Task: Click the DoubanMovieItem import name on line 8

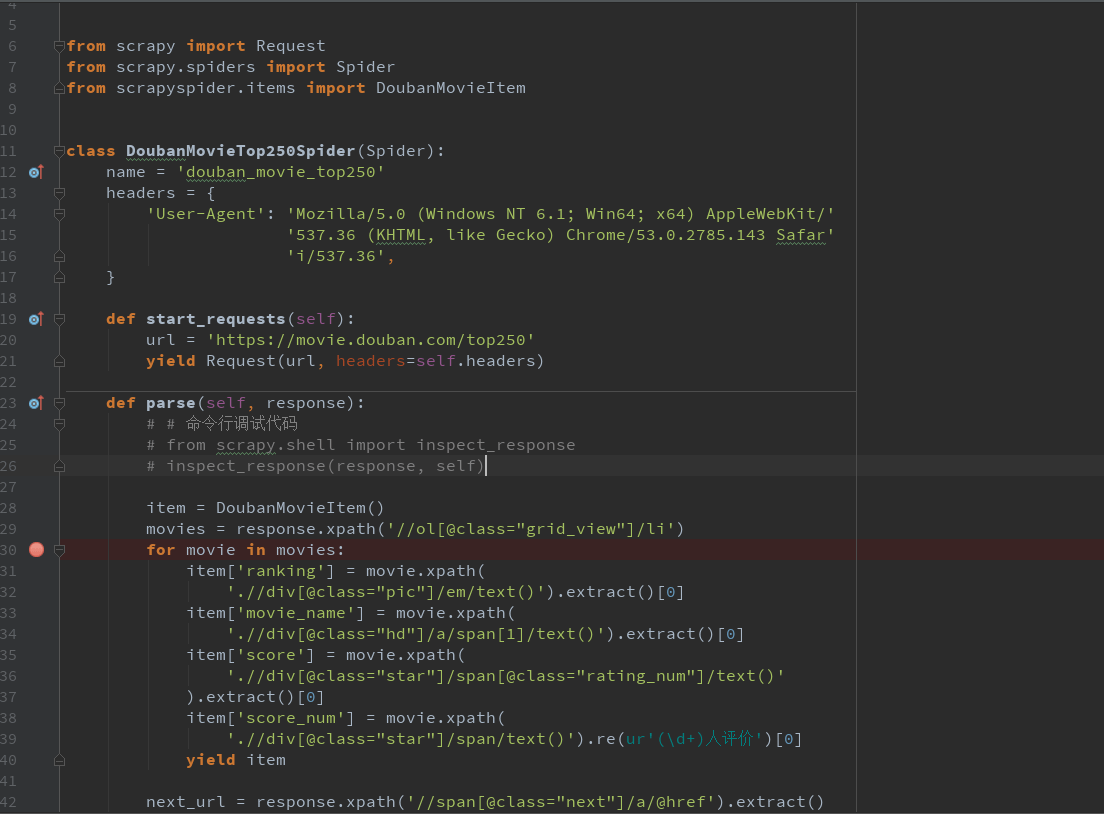Action: (x=450, y=88)
